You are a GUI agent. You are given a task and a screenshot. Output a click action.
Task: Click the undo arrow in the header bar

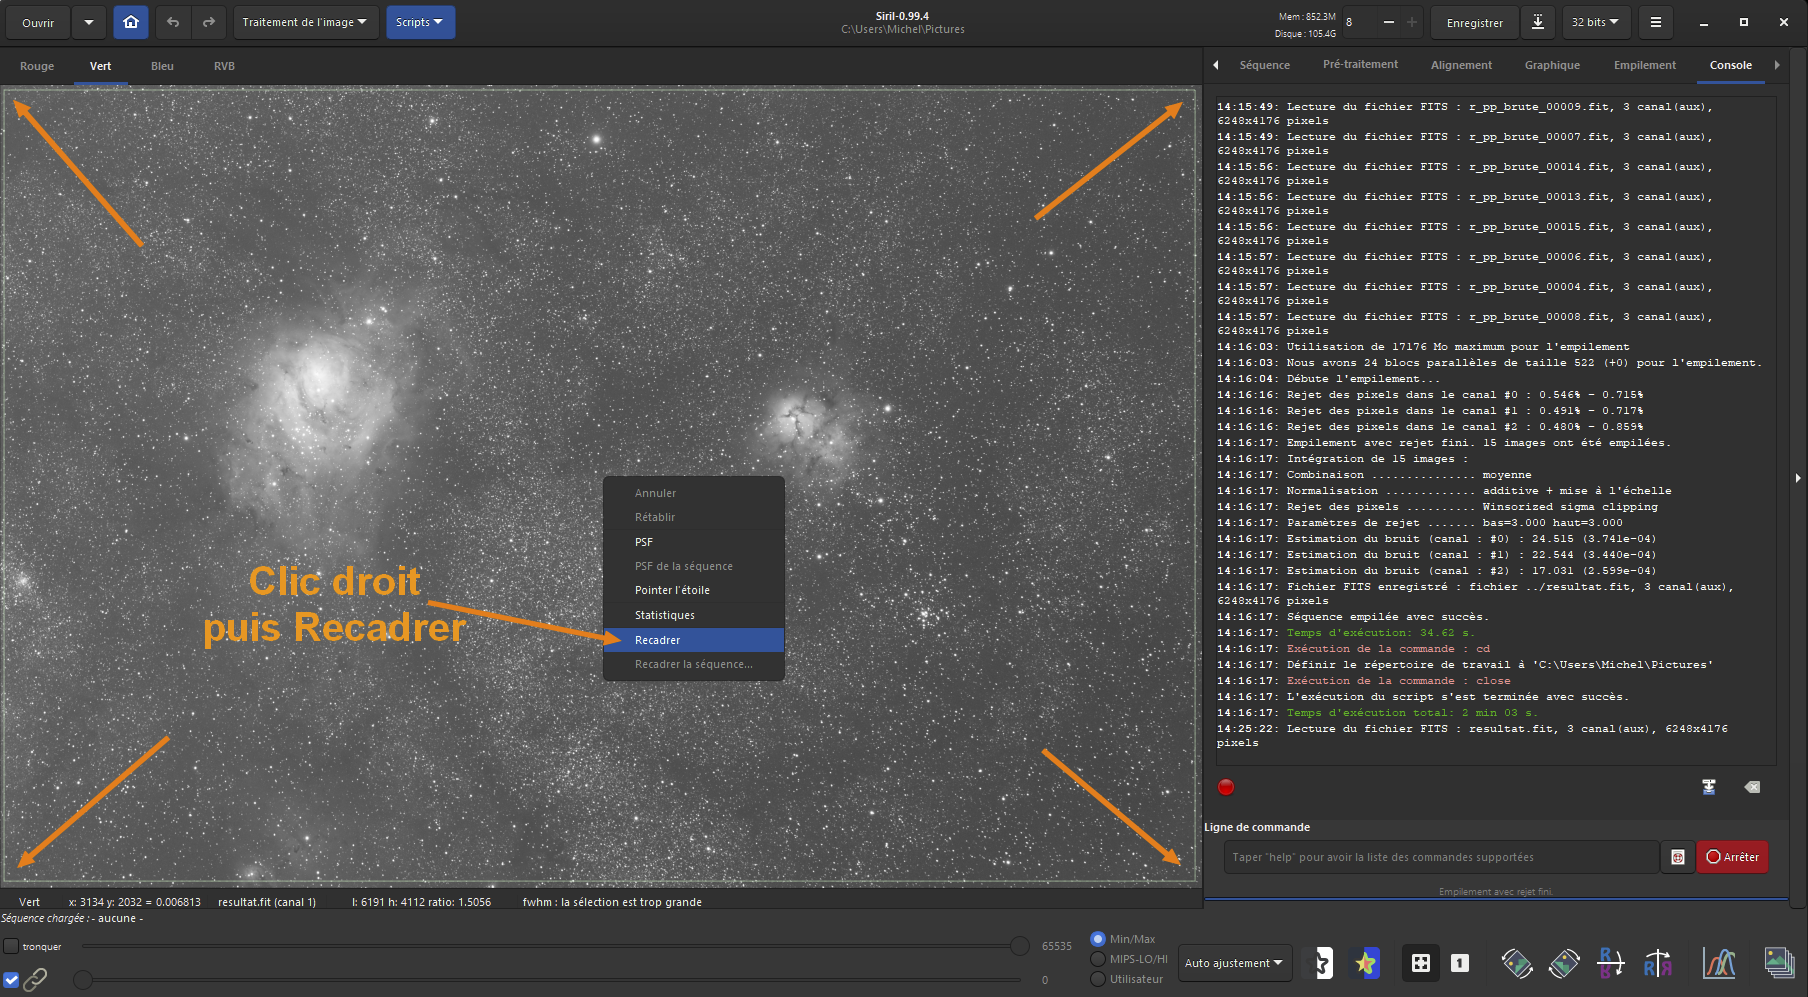click(x=173, y=22)
